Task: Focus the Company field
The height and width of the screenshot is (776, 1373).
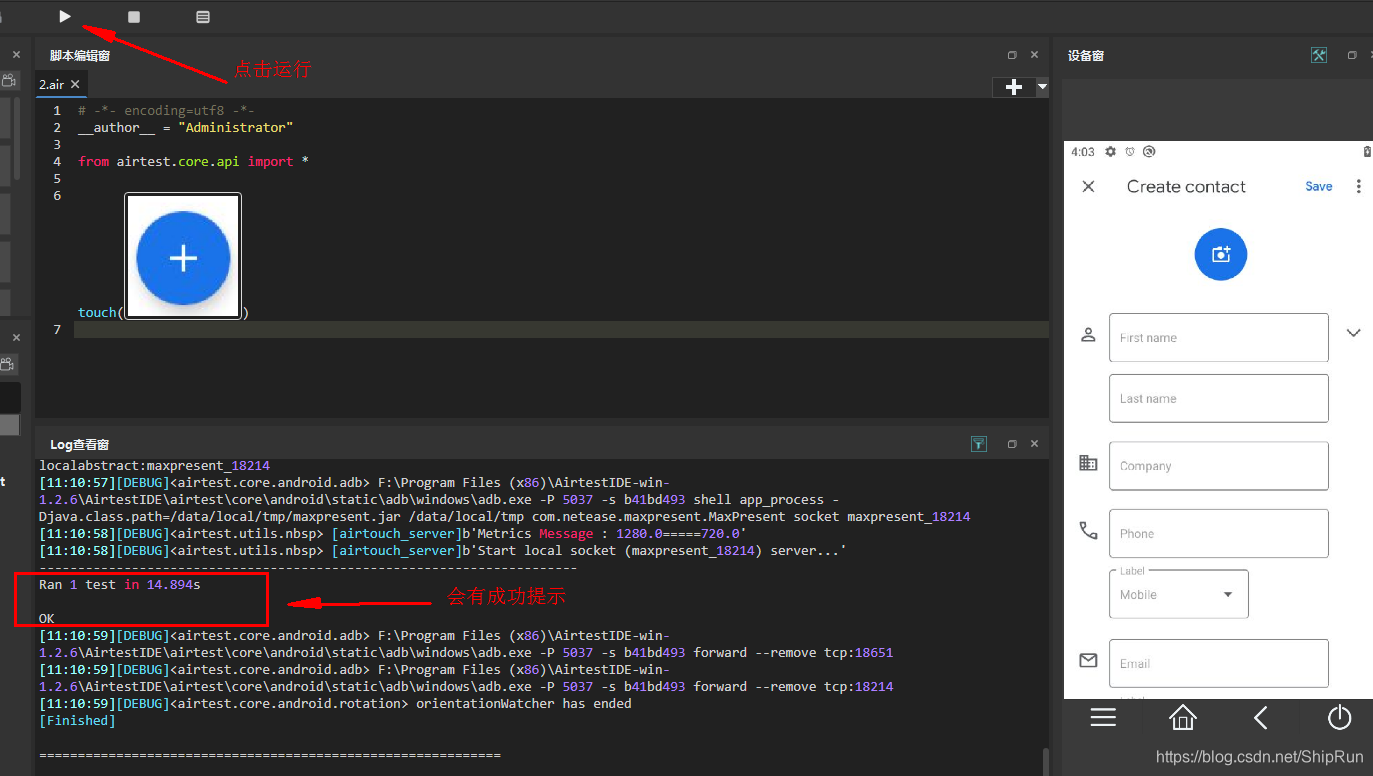Action: coord(1219,466)
